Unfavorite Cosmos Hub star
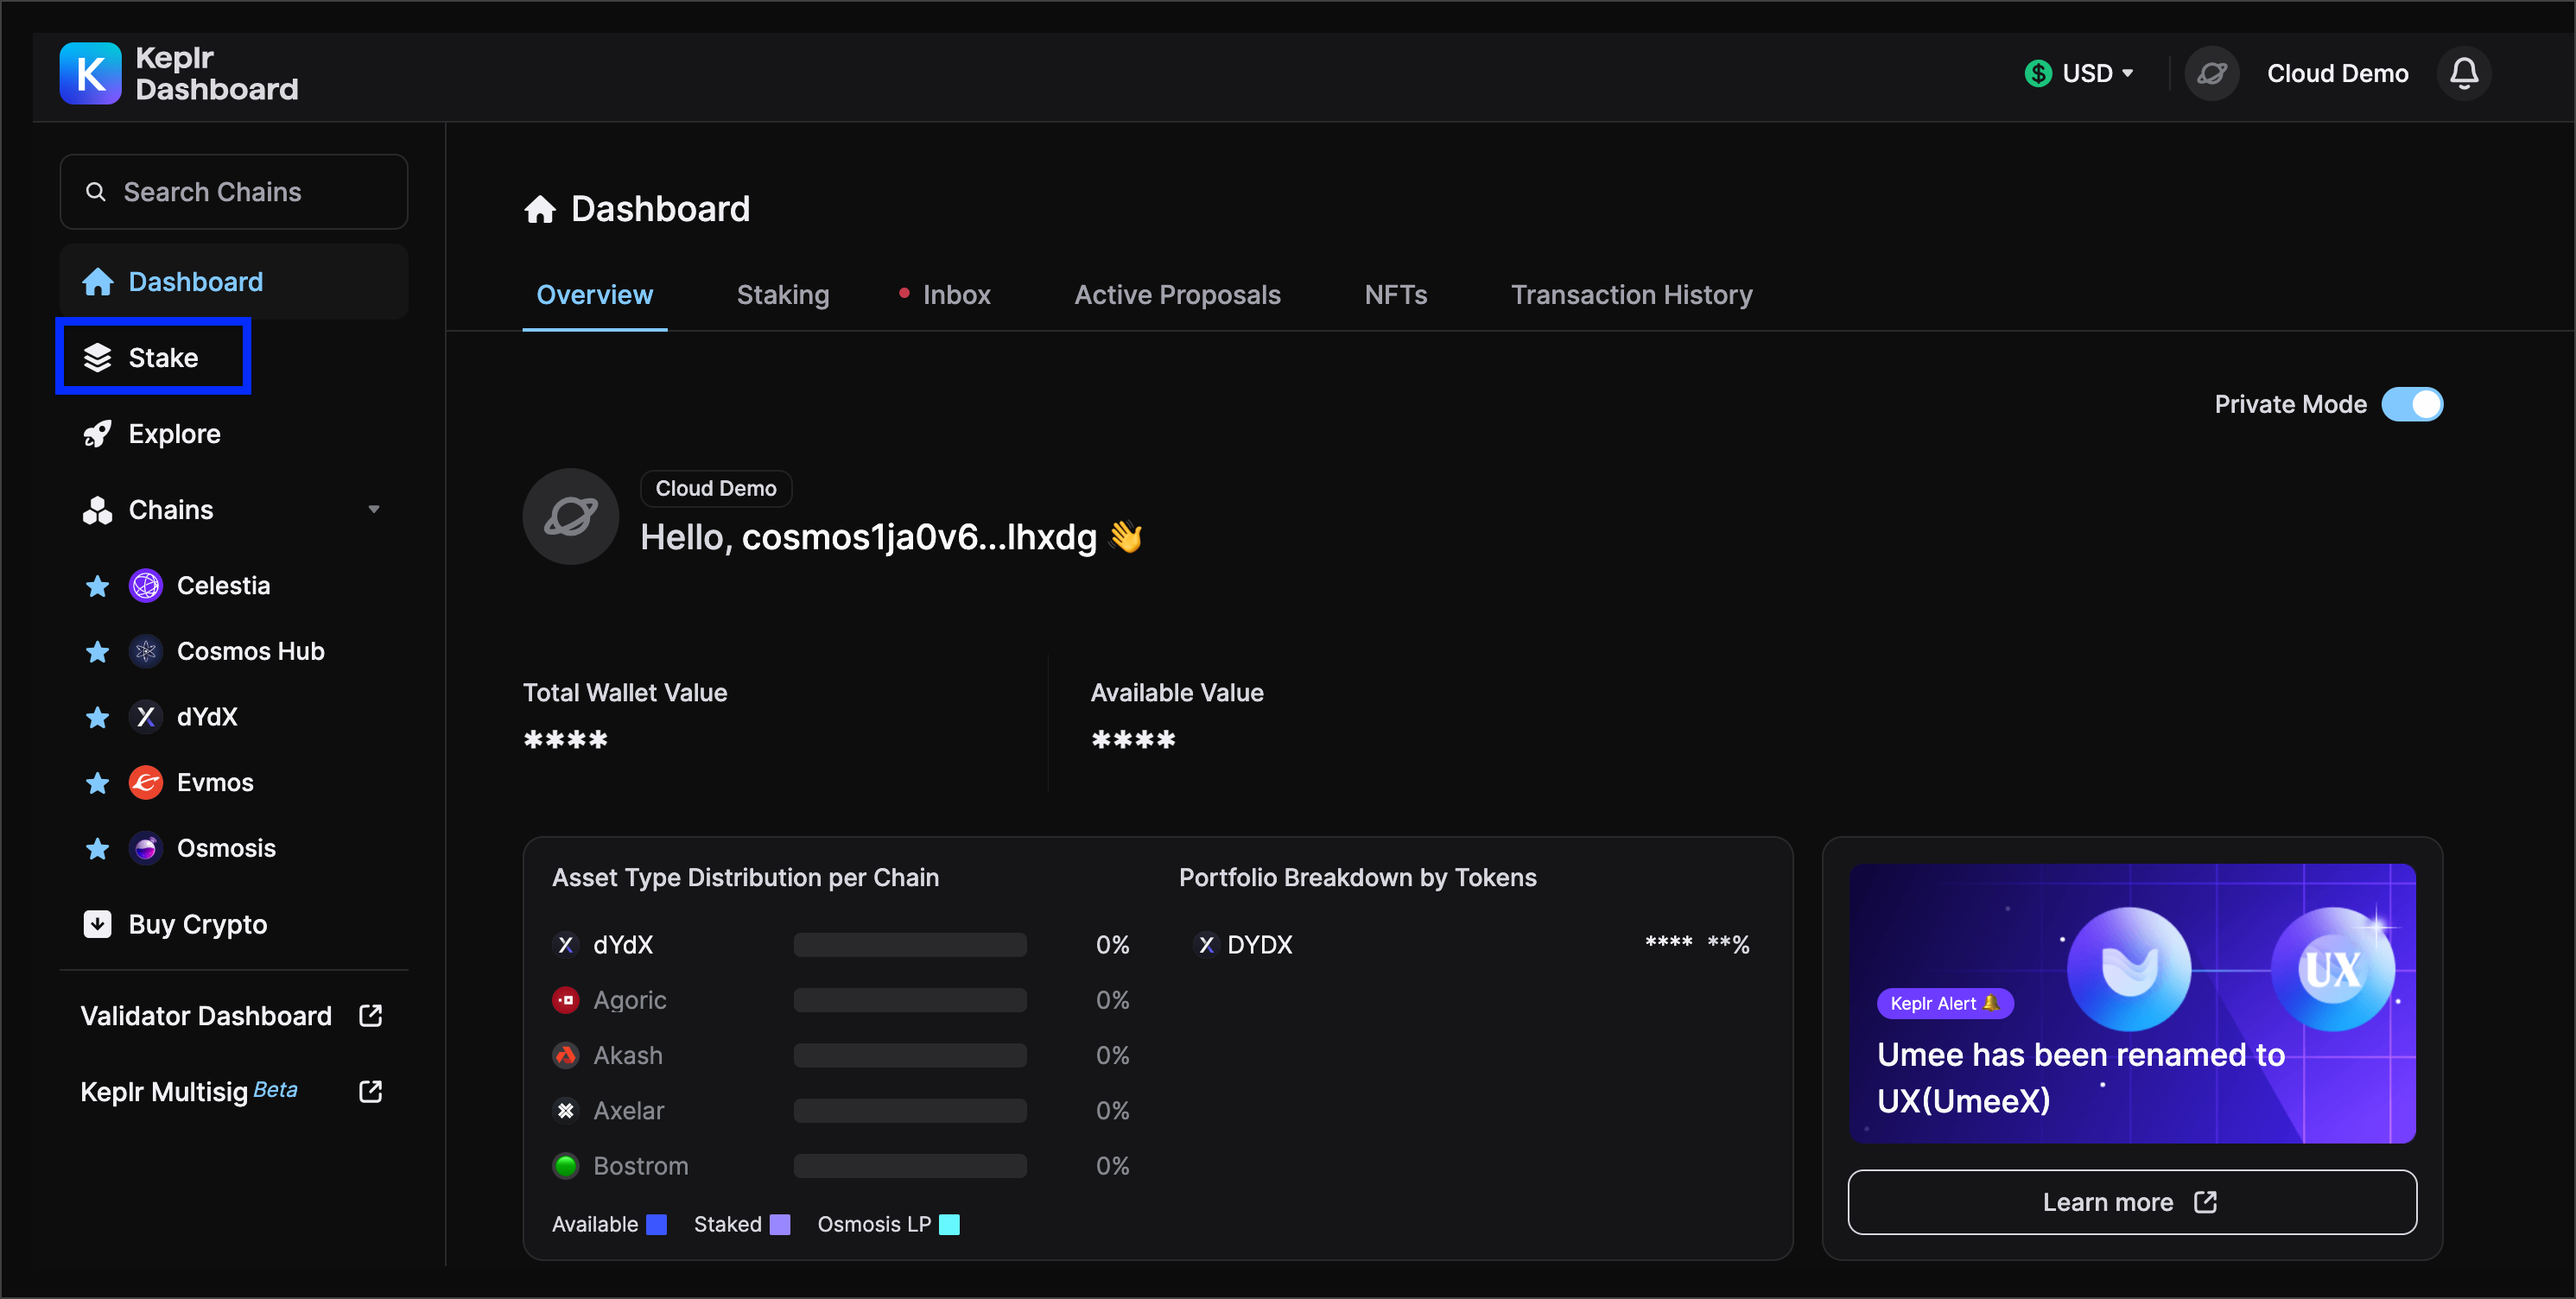This screenshot has height=1299, width=2576. pos(97,652)
